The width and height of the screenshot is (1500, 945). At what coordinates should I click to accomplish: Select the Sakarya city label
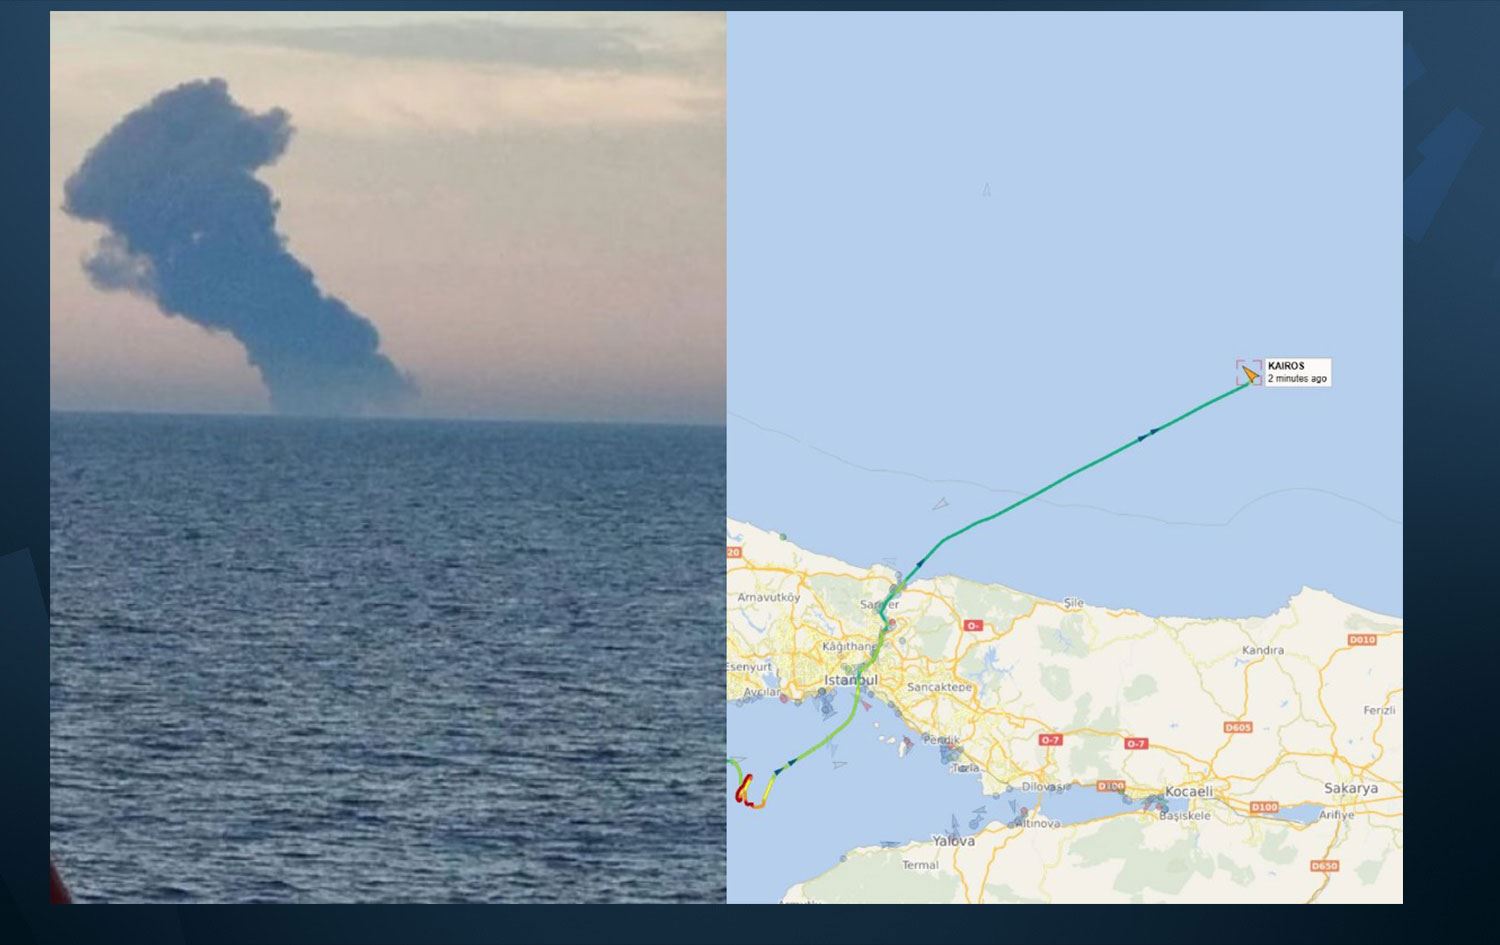coord(1351,788)
